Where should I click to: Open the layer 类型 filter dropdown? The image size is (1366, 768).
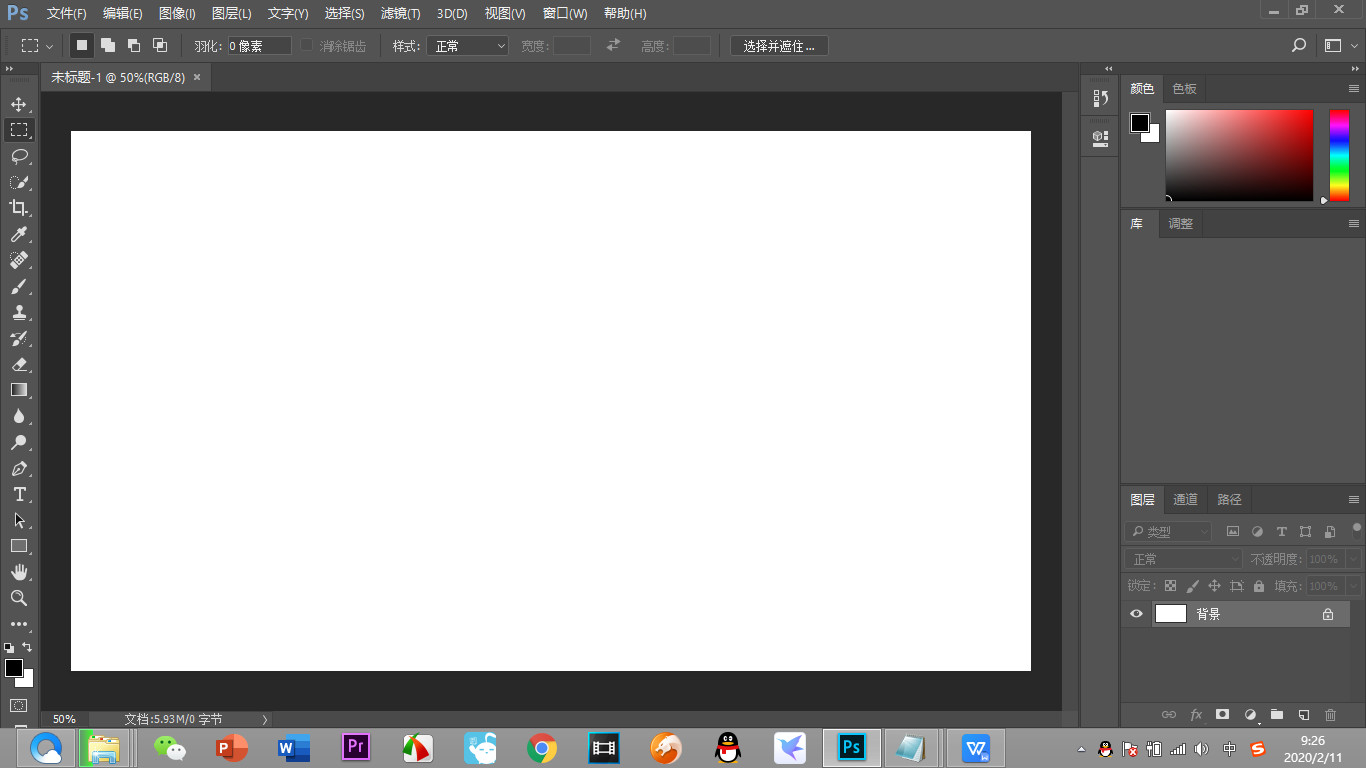1168,532
